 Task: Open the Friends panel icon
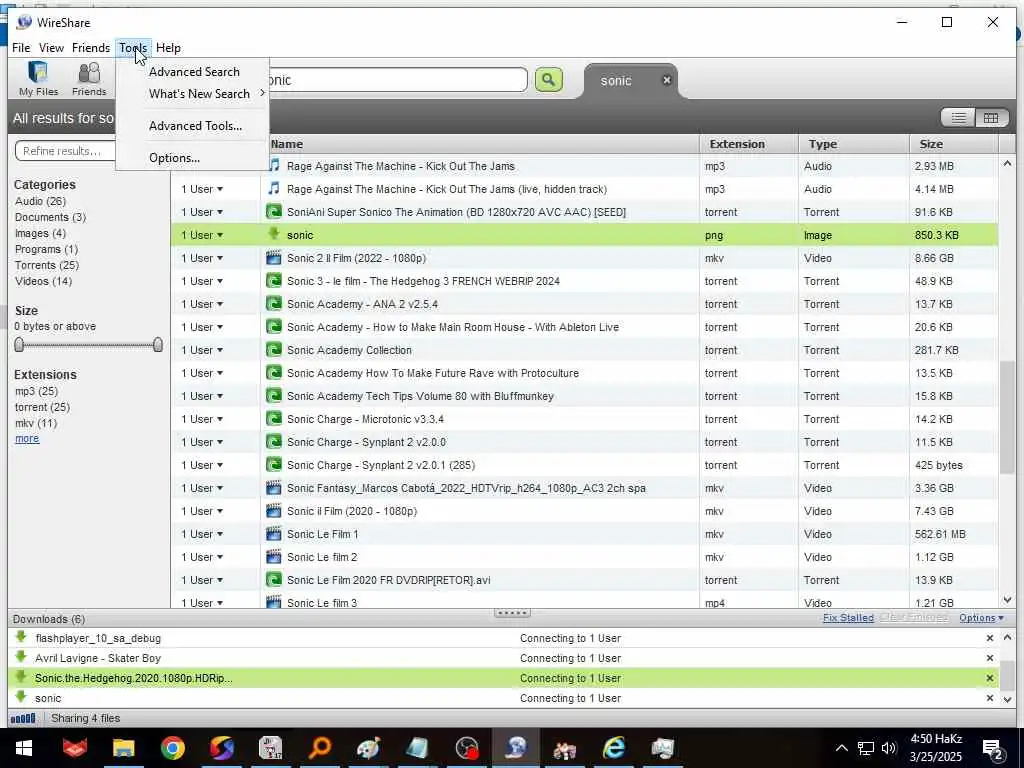pos(89,78)
